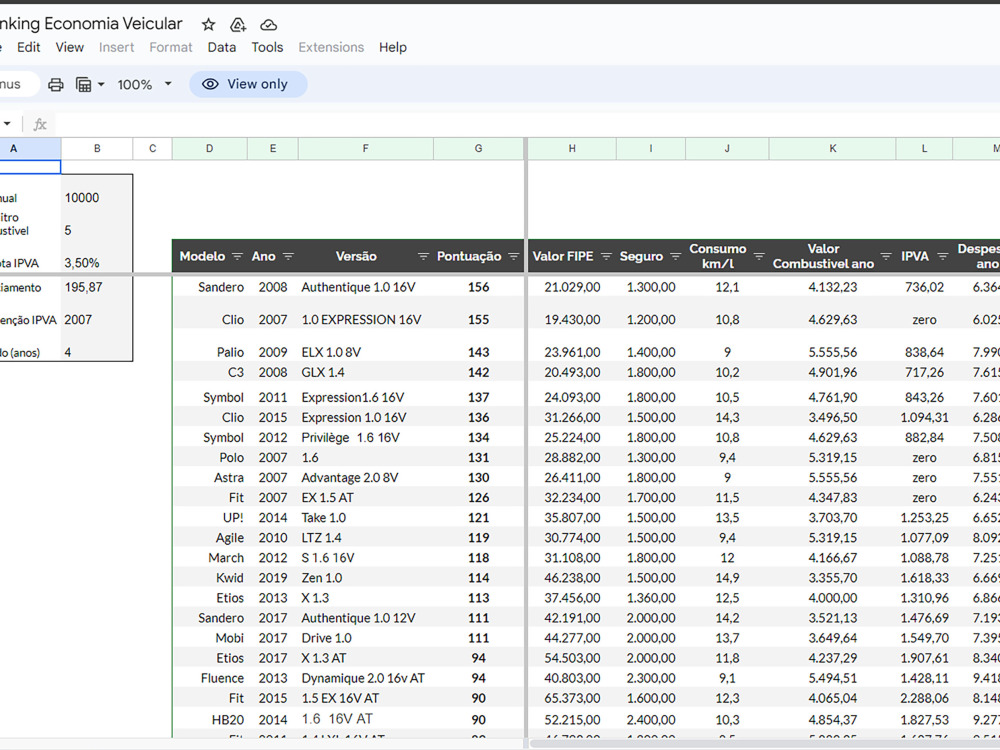Star the Ranking Economia Veicular document
The height and width of the screenshot is (750, 1000).
click(208, 25)
